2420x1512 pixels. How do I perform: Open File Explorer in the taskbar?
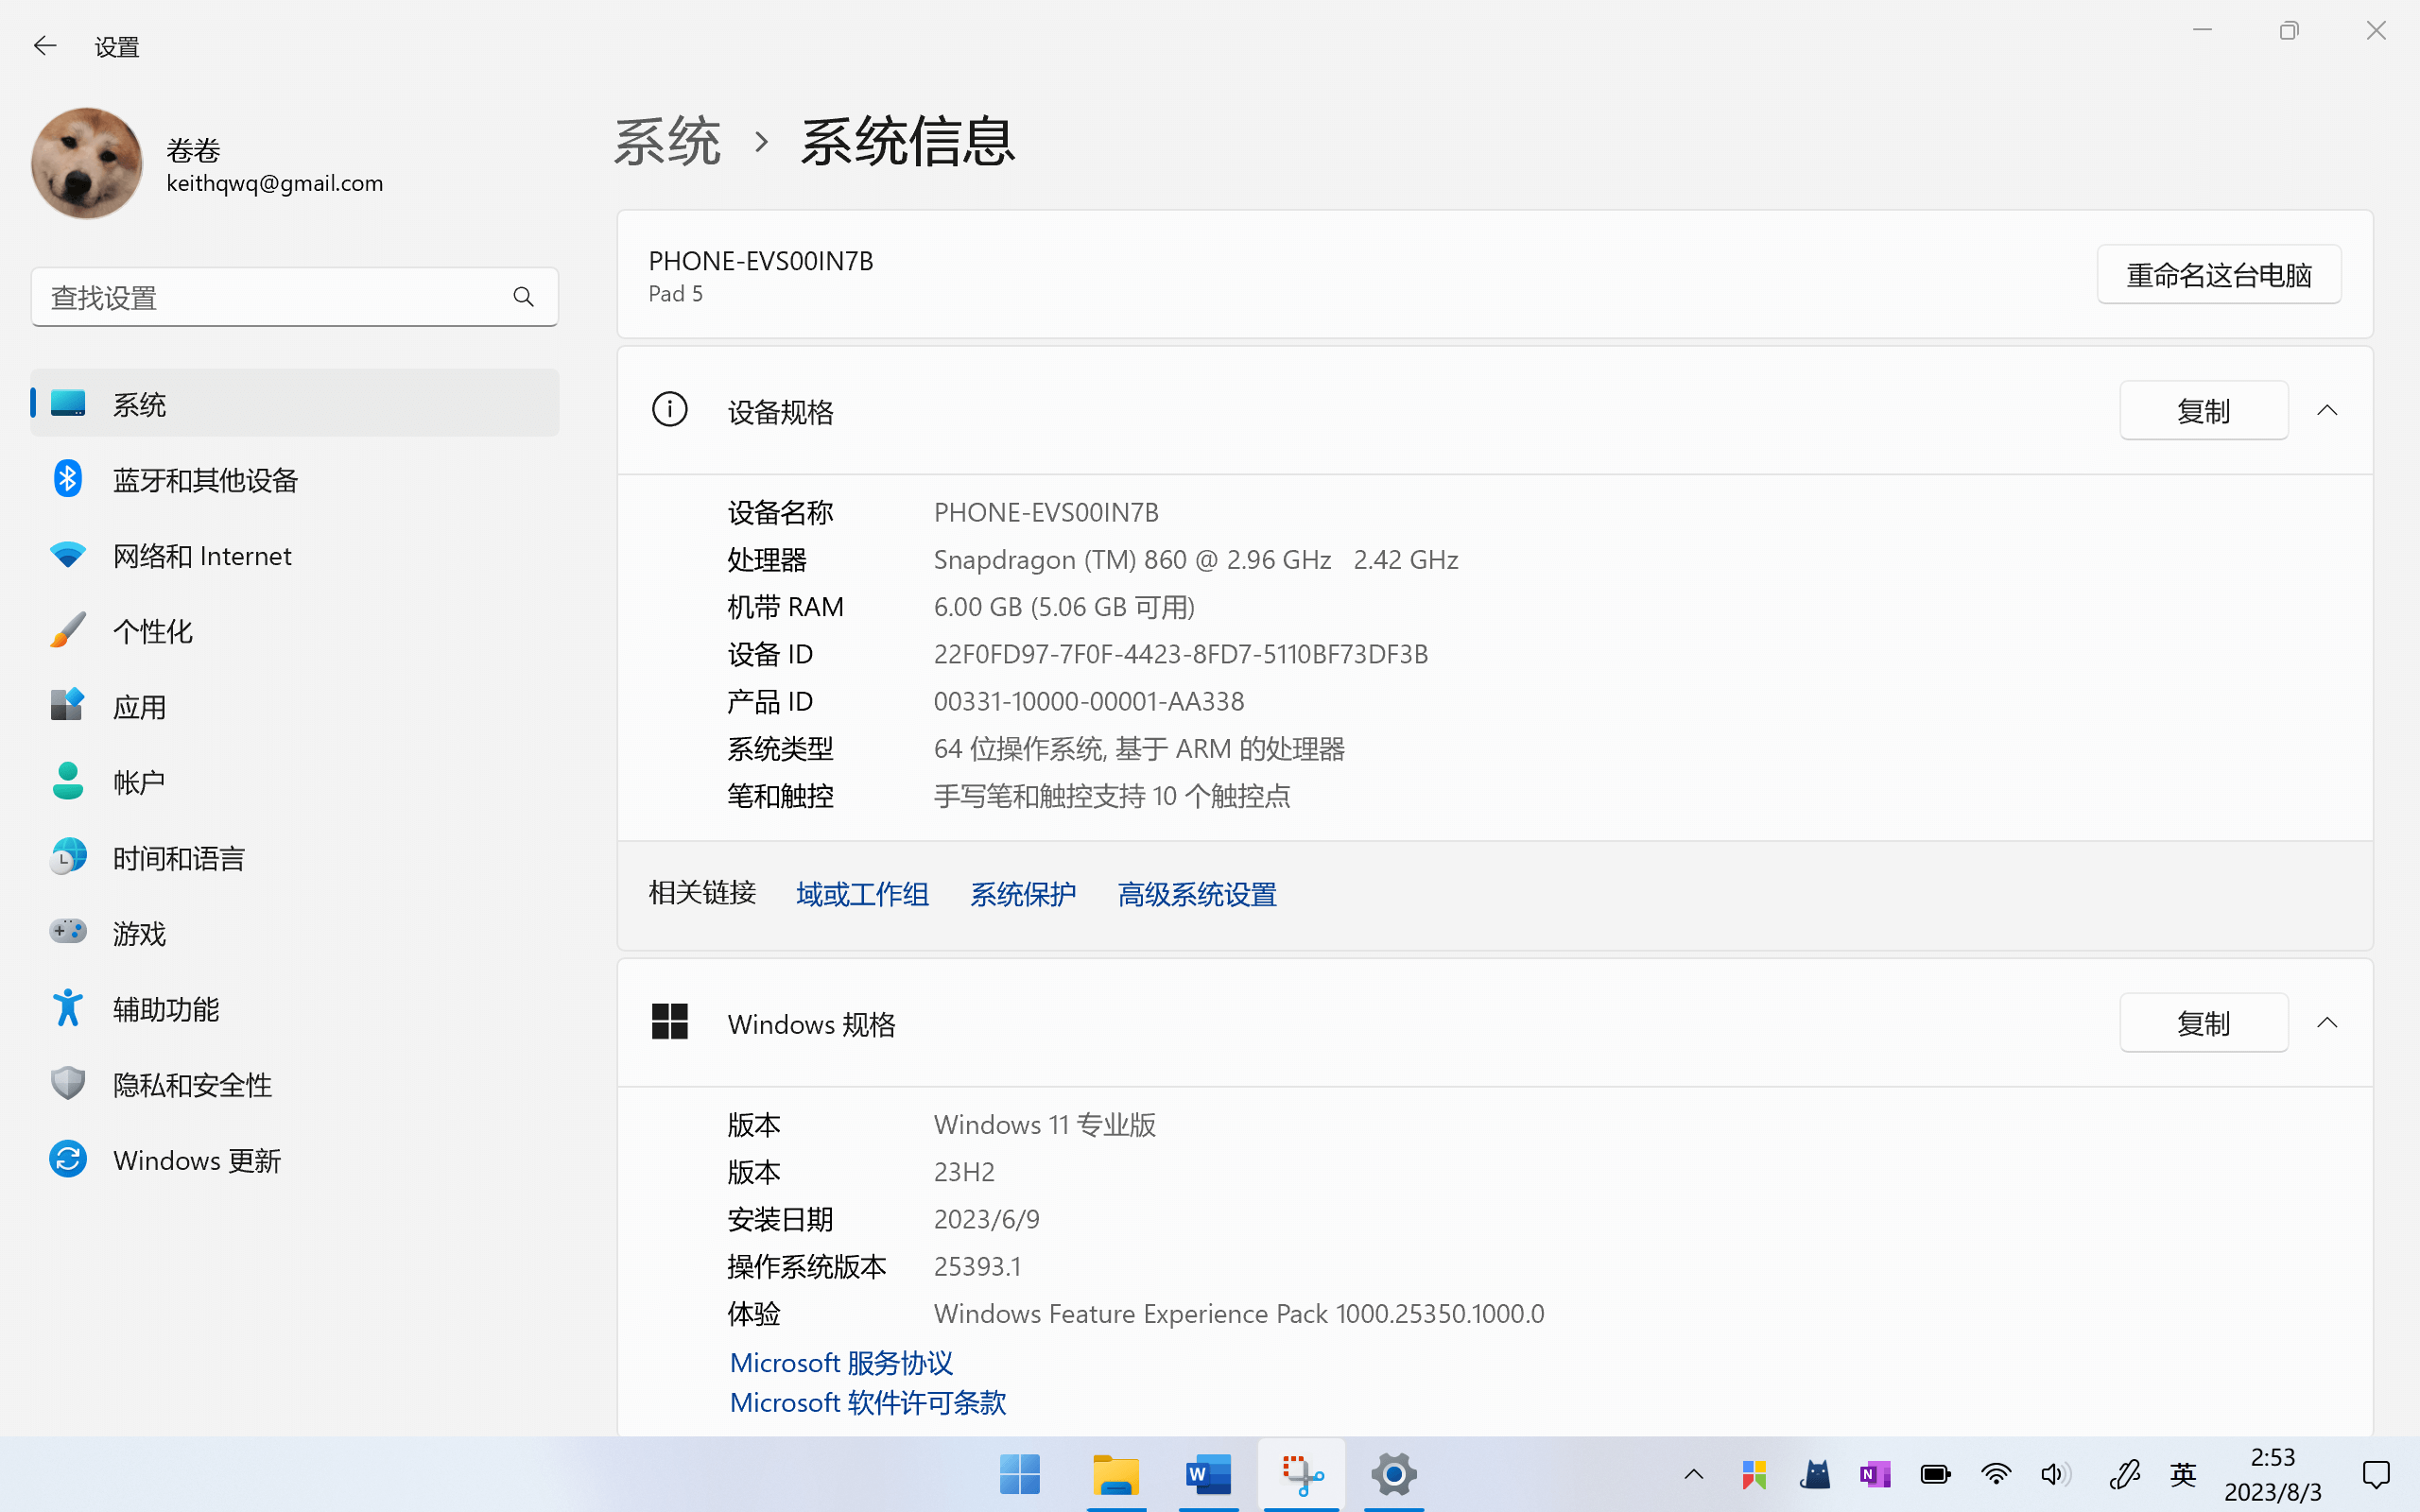coord(1115,1474)
